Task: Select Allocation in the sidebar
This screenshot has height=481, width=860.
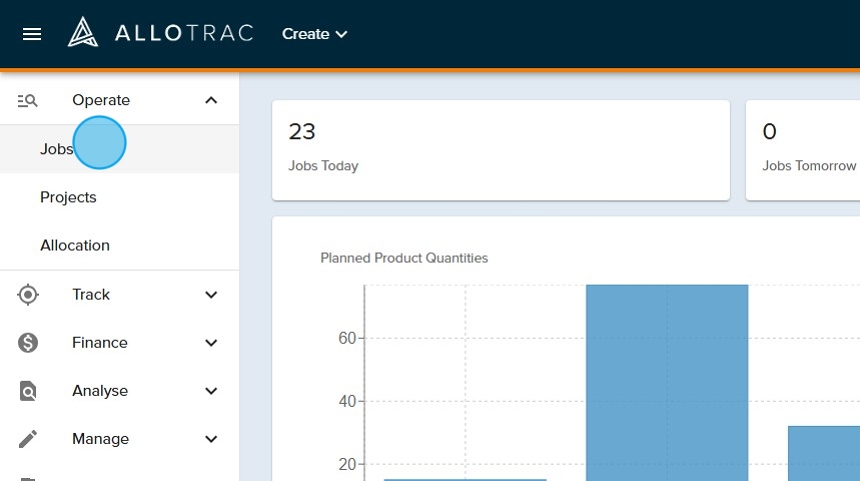Action: (x=75, y=245)
